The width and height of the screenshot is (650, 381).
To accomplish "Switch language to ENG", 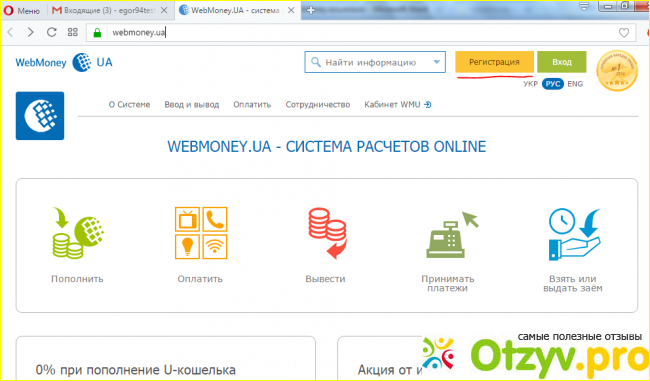I will tap(575, 84).
